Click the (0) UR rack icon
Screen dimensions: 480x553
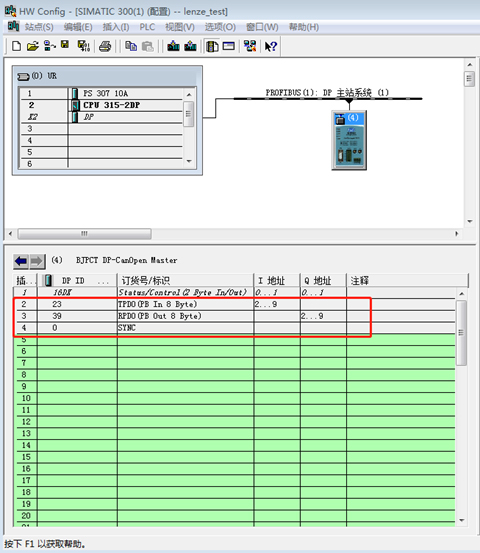23,76
